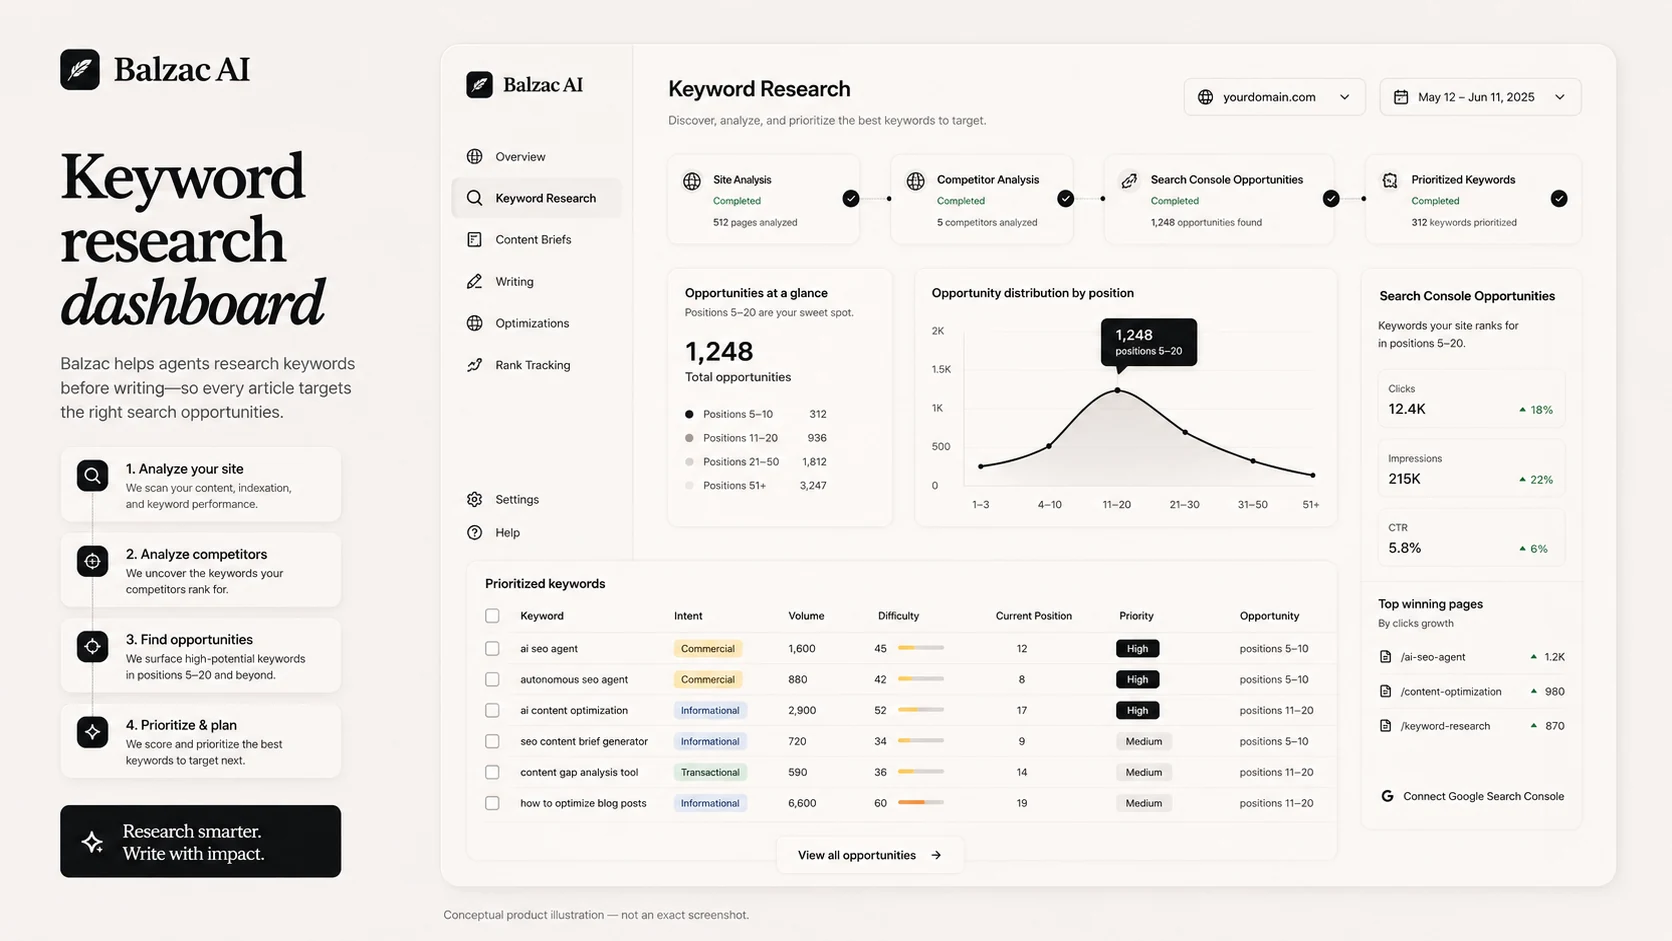Click the difficulty bar for how to optimize blog posts
The image size is (1672, 941).
[x=921, y=803]
